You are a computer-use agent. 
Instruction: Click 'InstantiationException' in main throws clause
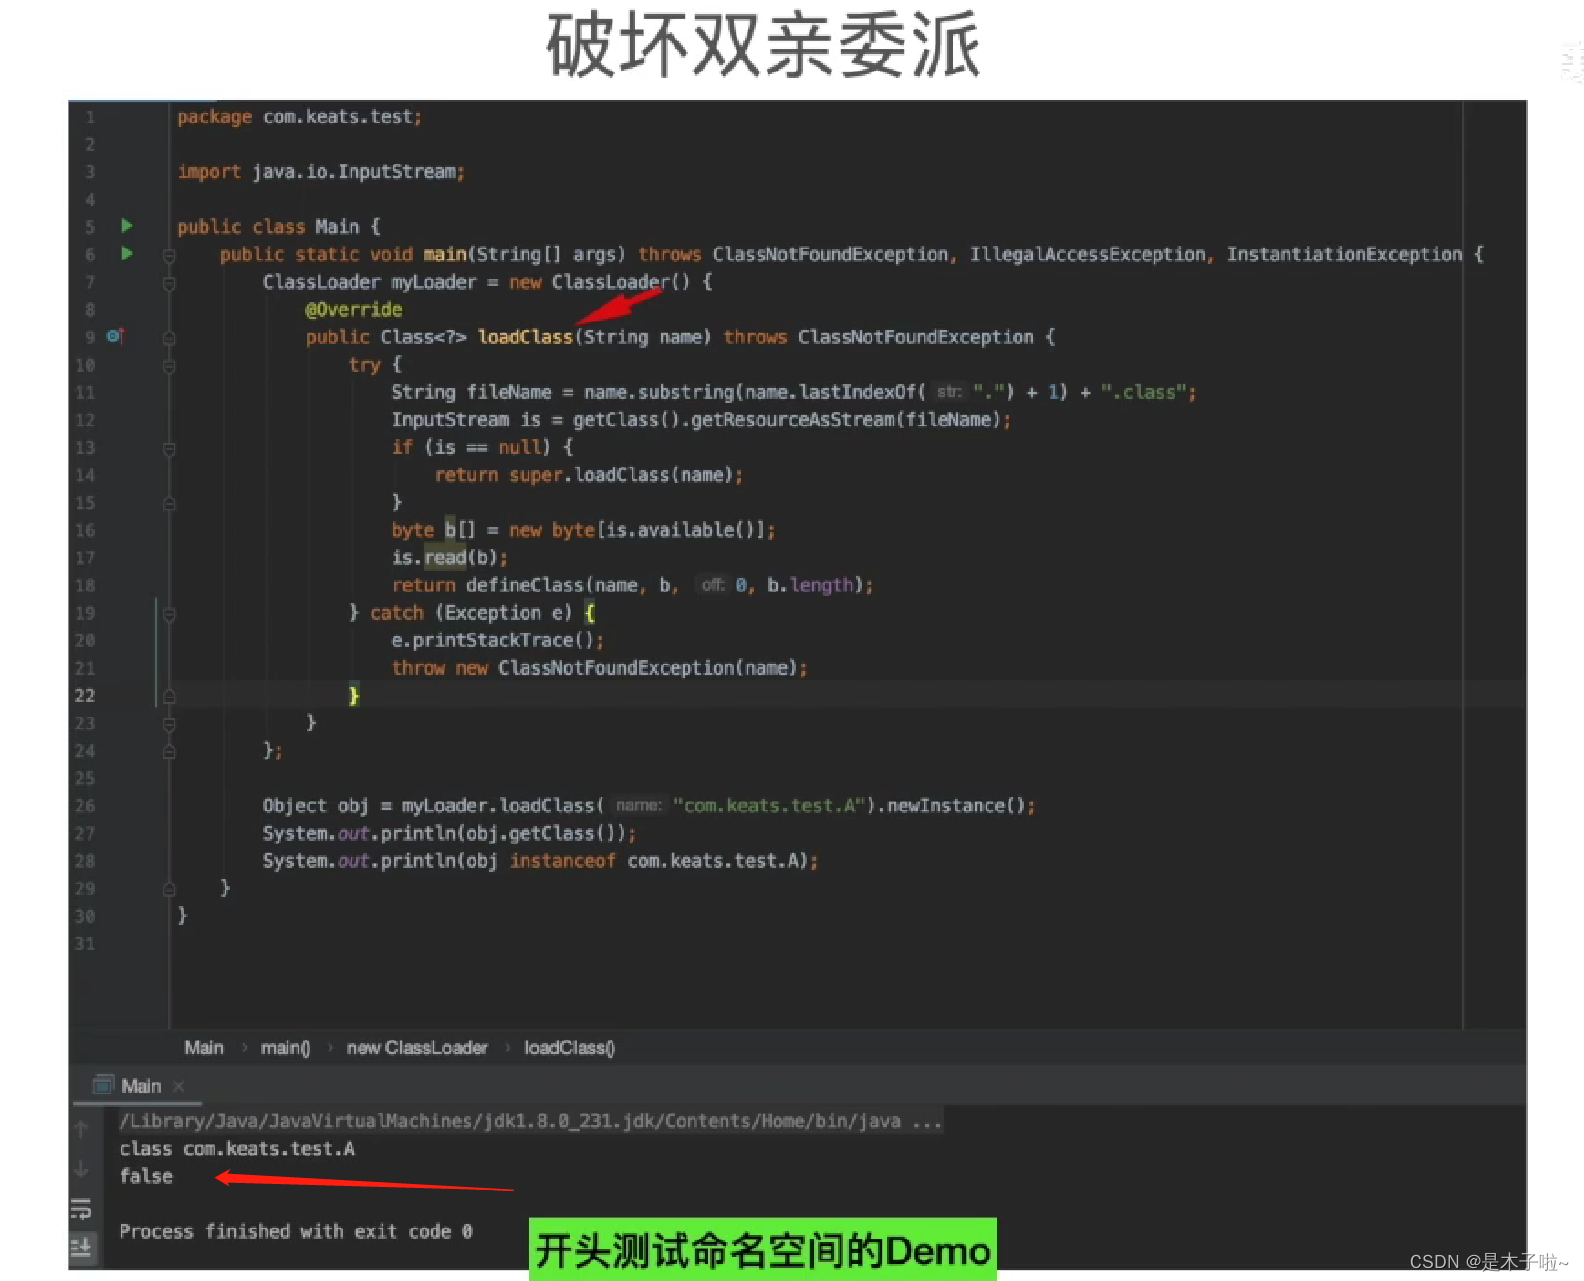point(1344,254)
